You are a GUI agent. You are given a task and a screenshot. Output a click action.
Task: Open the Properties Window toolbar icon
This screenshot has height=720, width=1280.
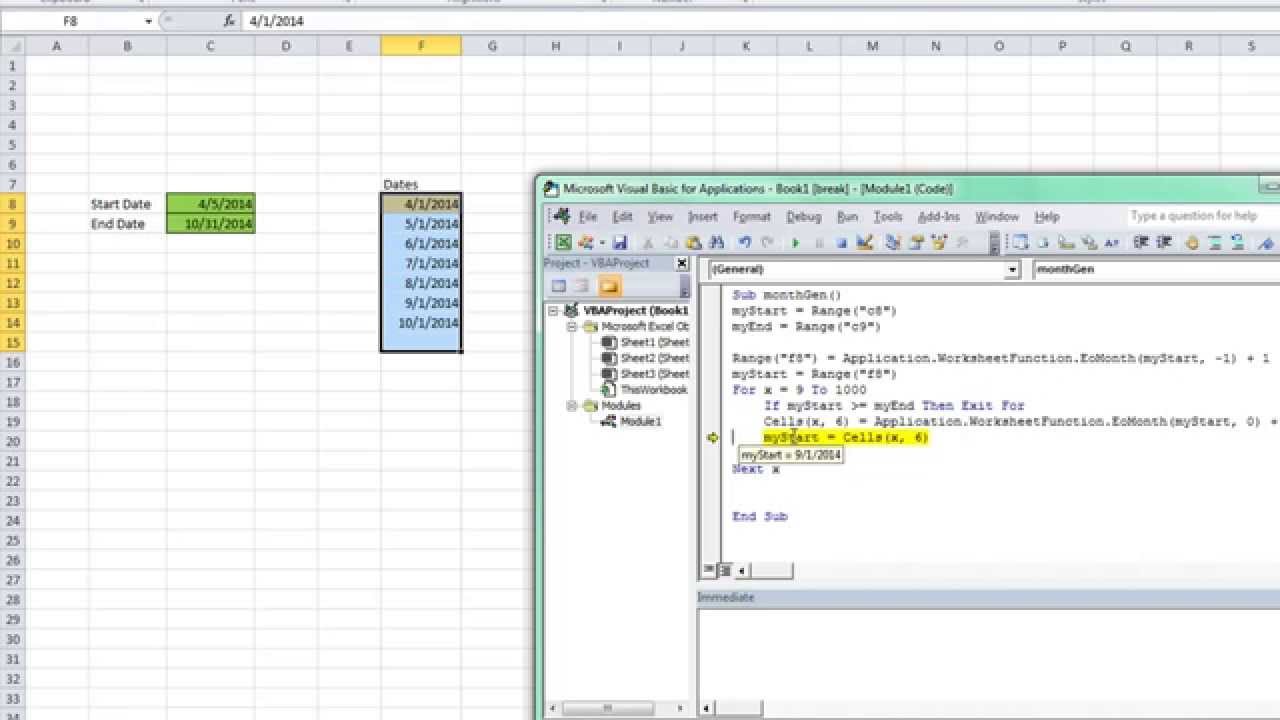pos(916,242)
